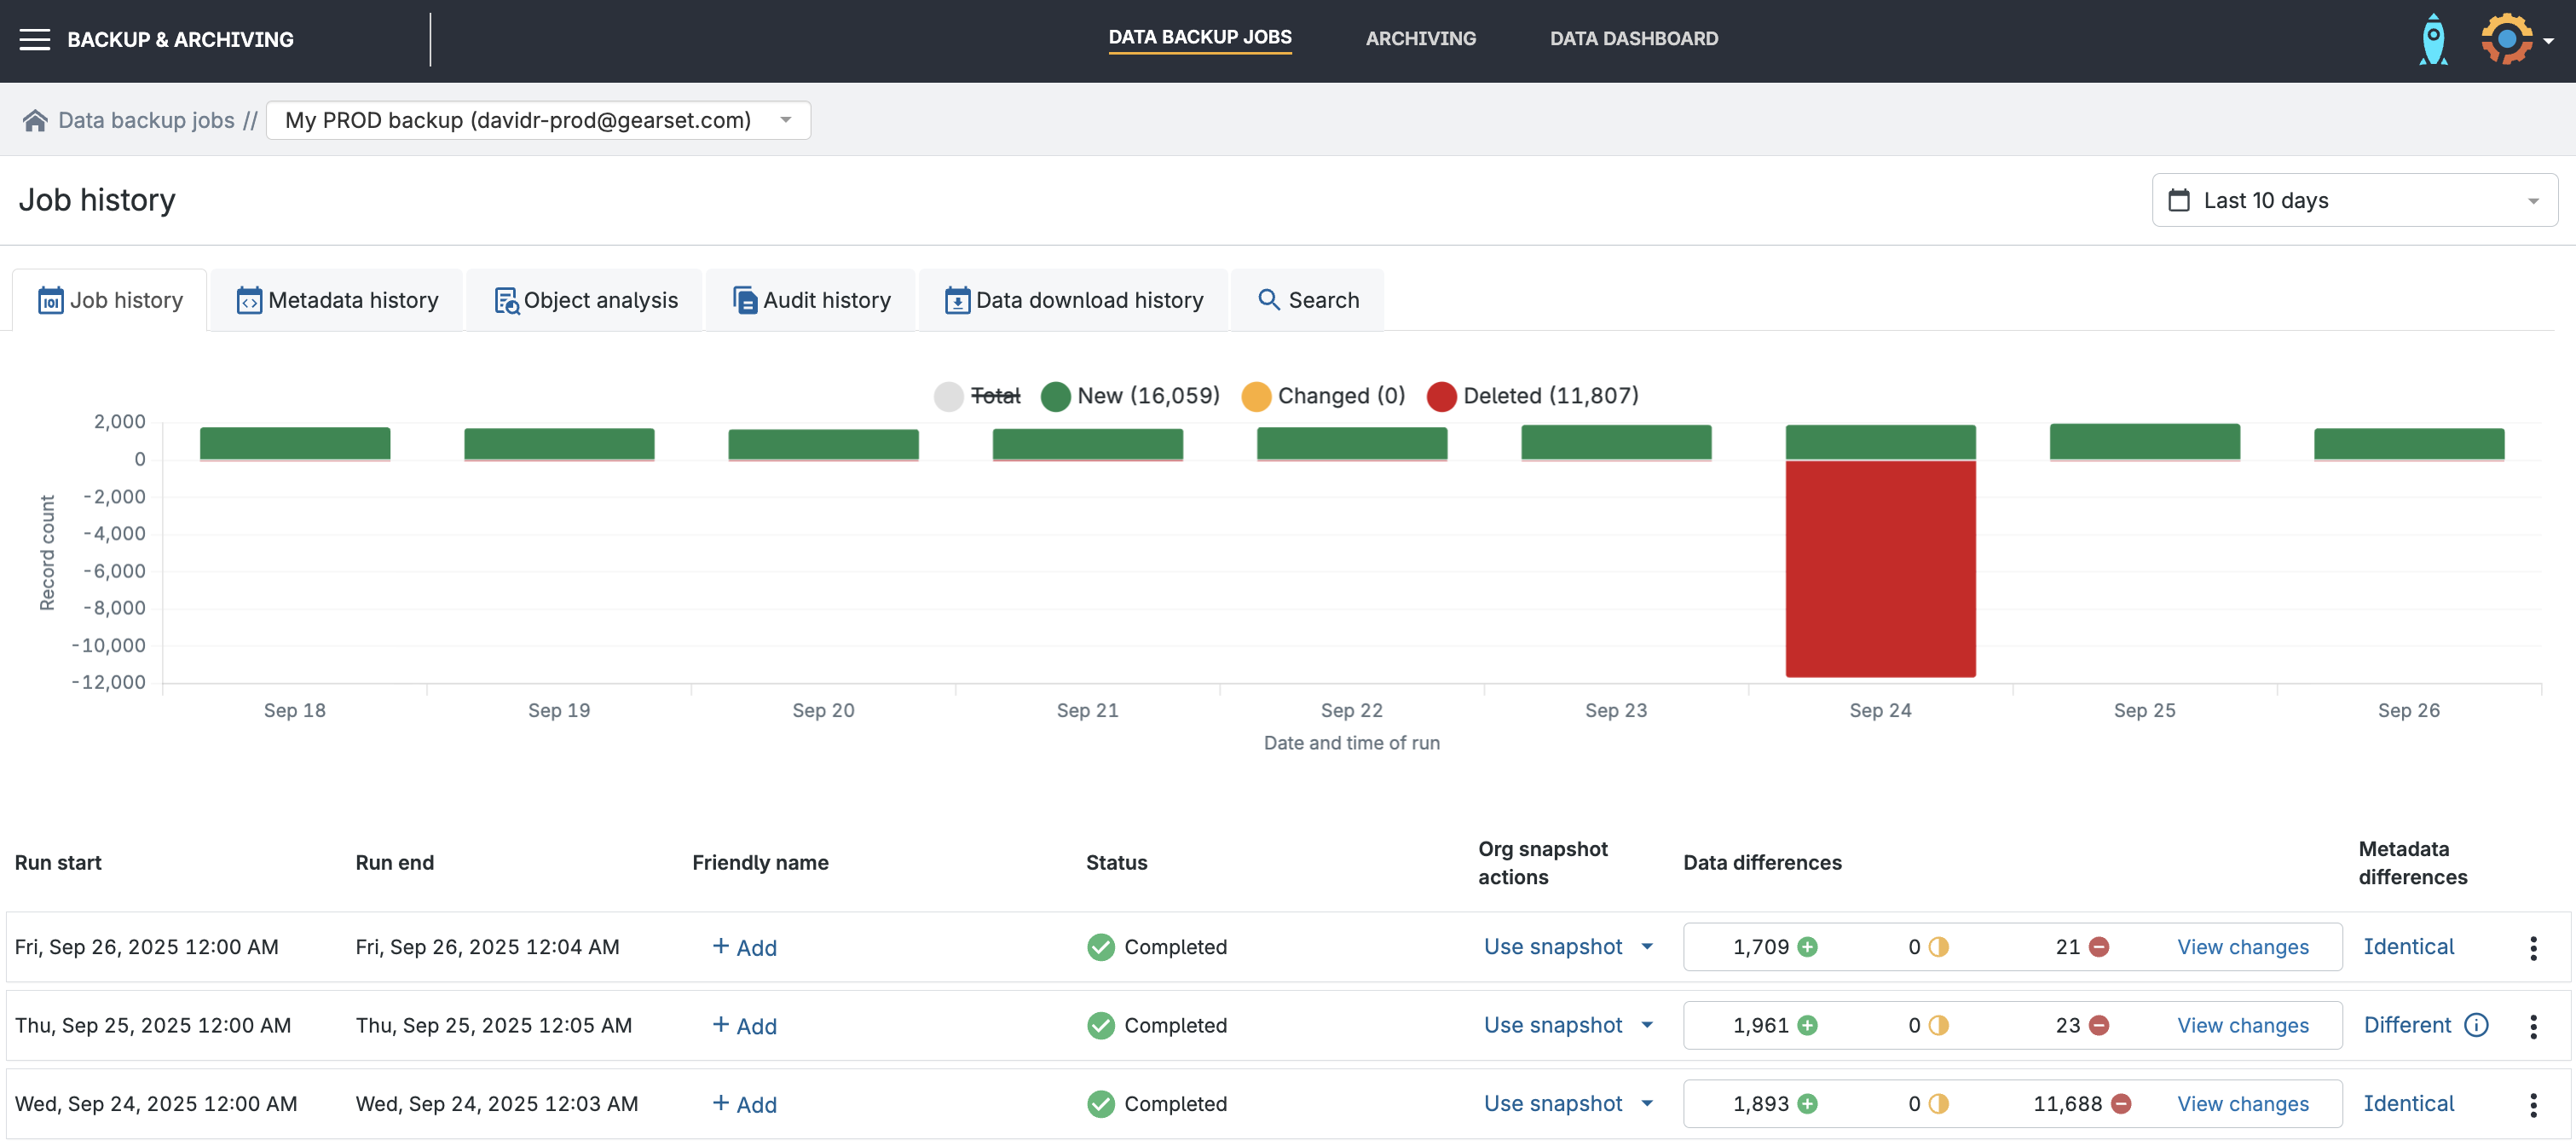The width and height of the screenshot is (2576, 1146).
Task: Open the hamburger navigation menu
Action: pyautogui.click(x=35, y=40)
